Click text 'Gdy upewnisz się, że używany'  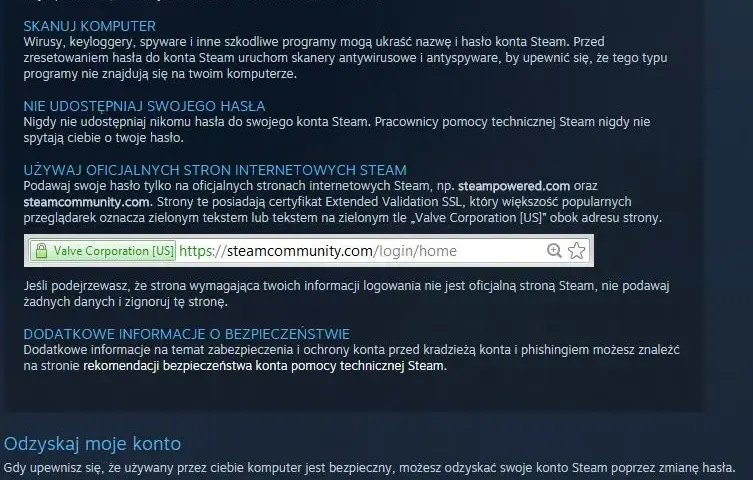click(369, 468)
